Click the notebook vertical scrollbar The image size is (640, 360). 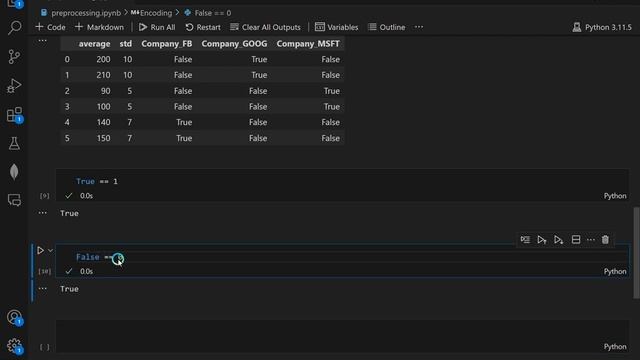[636, 253]
